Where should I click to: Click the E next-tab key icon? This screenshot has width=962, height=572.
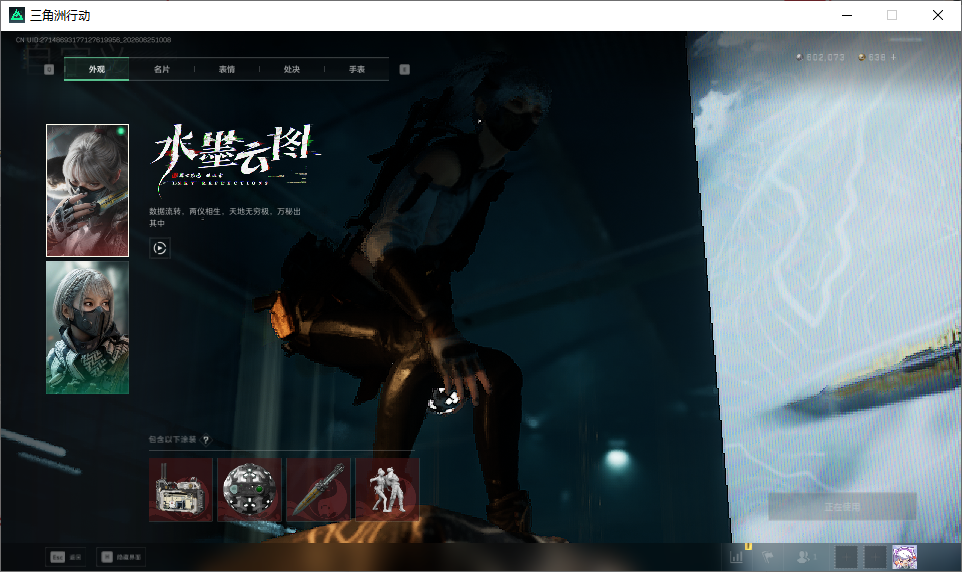[404, 69]
